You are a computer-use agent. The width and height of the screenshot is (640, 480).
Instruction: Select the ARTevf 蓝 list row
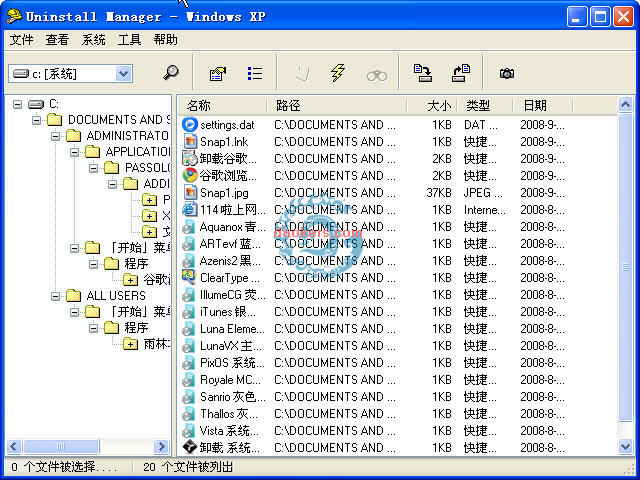pos(378,244)
